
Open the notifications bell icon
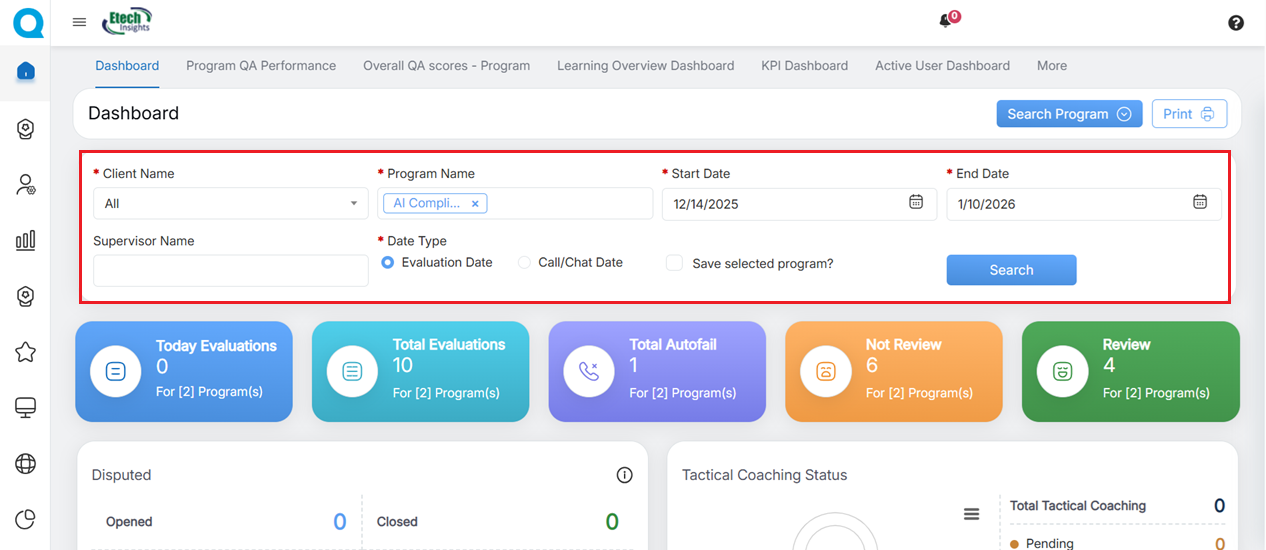point(945,21)
